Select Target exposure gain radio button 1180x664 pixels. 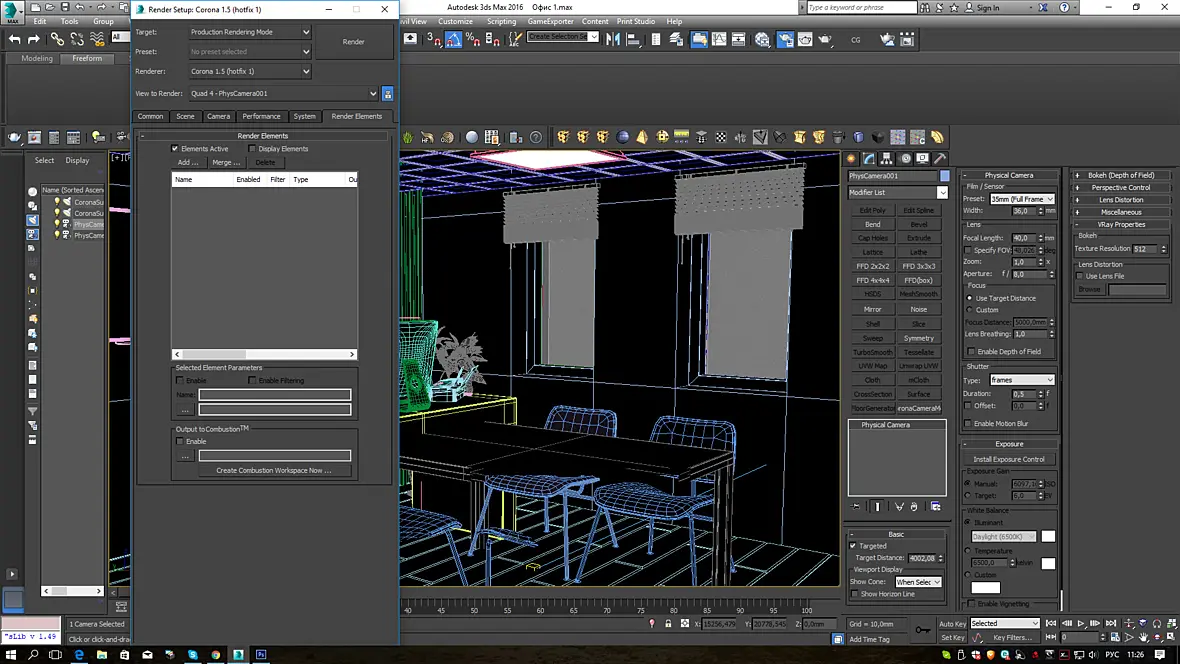(968, 495)
